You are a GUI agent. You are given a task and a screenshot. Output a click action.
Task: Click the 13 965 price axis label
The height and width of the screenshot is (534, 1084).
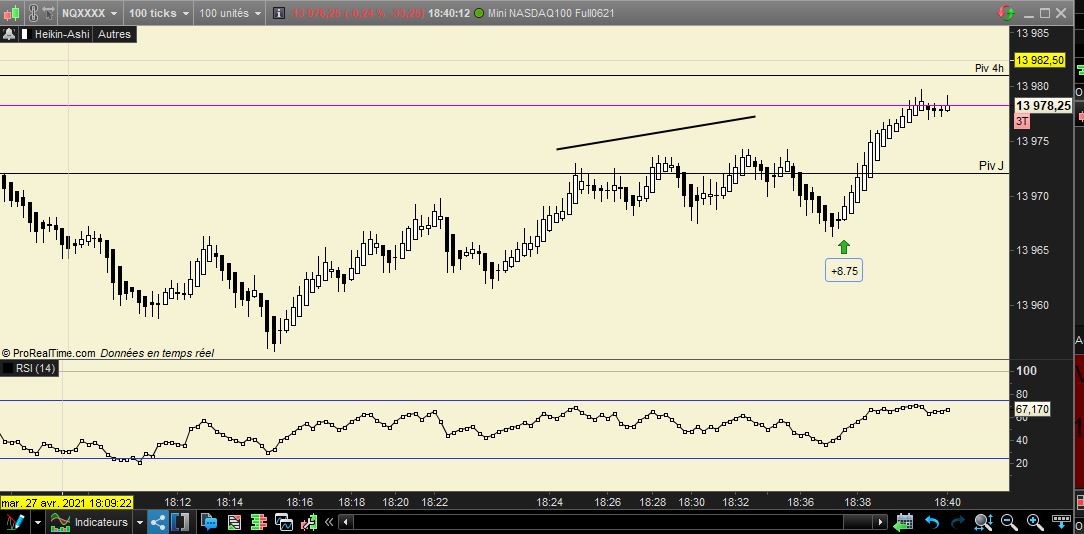pos(1032,250)
